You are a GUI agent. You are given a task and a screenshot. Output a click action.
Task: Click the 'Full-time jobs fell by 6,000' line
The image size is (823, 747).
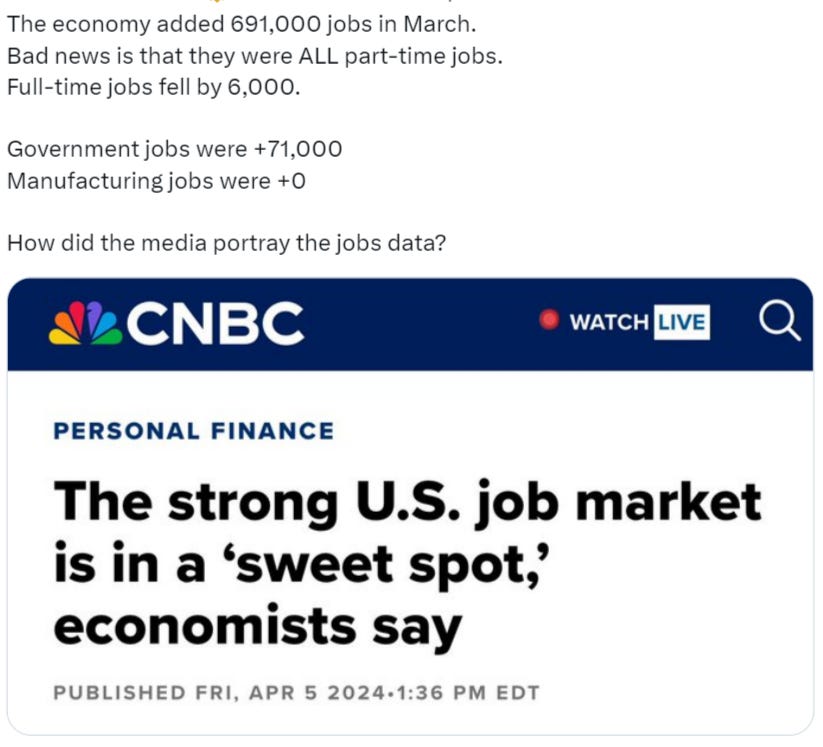pyautogui.click(x=153, y=87)
